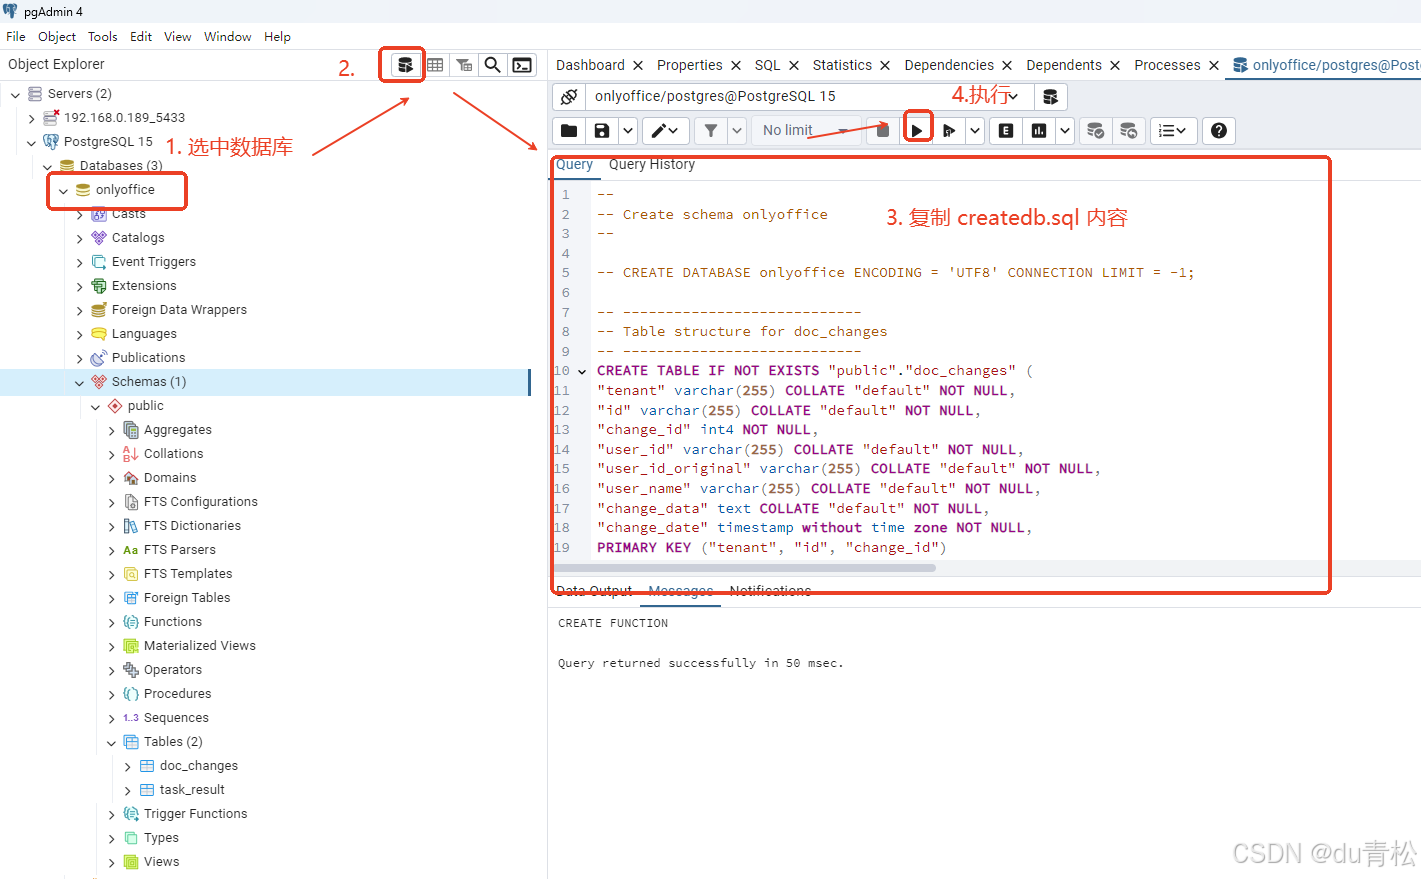Select the Materialized Views tree item
Viewport: 1421px width, 879px height.
pos(199,646)
